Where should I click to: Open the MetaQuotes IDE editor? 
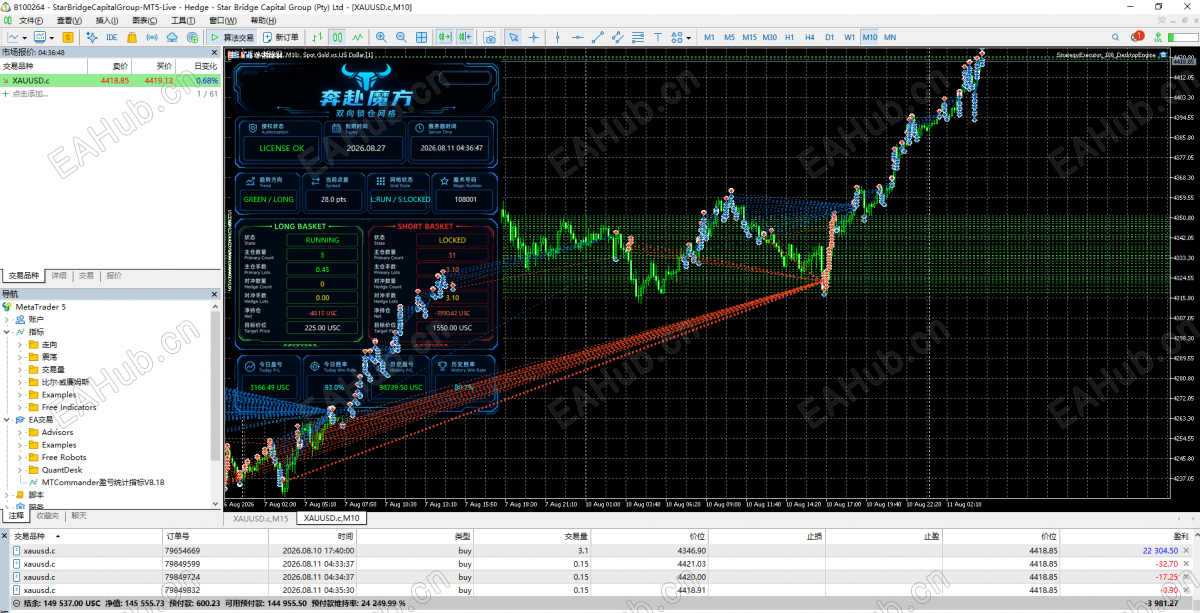[x=111, y=37]
